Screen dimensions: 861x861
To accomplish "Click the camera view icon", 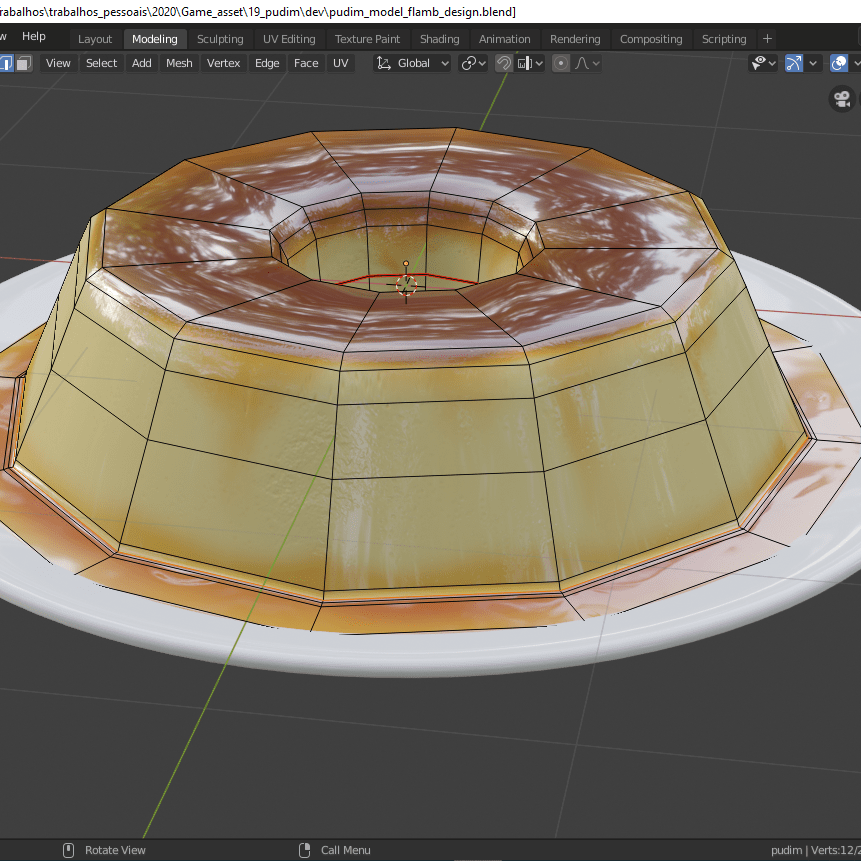I will click(x=841, y=99).
